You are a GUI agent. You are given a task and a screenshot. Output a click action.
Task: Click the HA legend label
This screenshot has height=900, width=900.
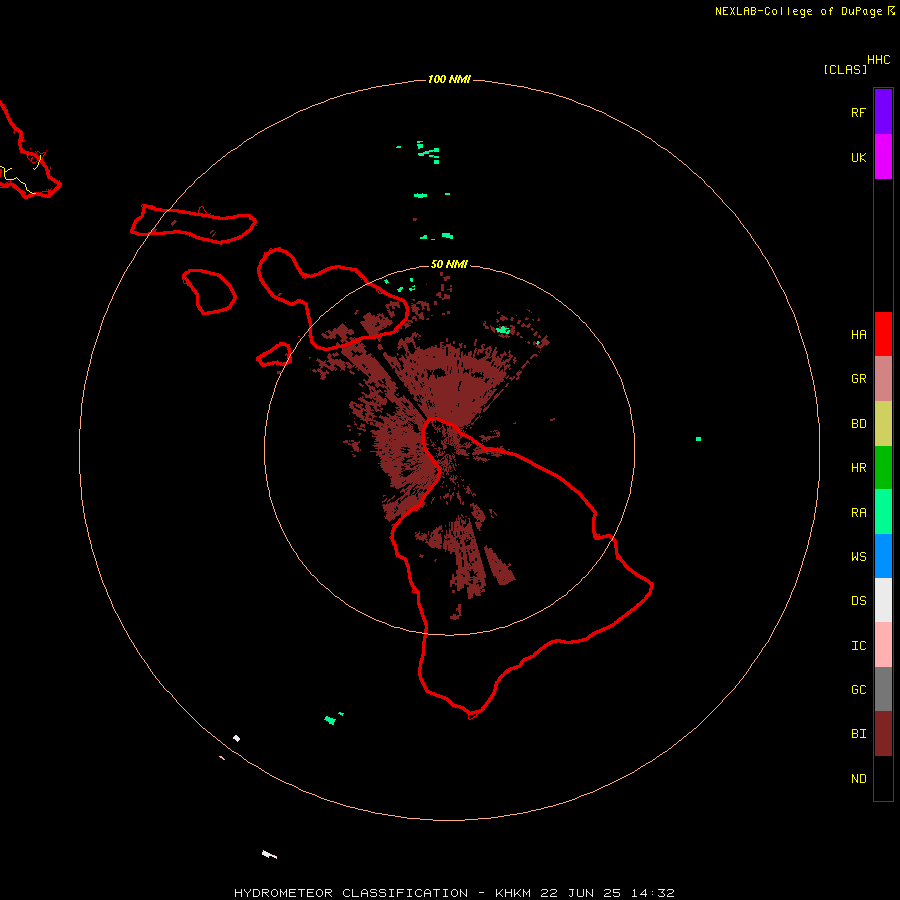click(858, 334)
